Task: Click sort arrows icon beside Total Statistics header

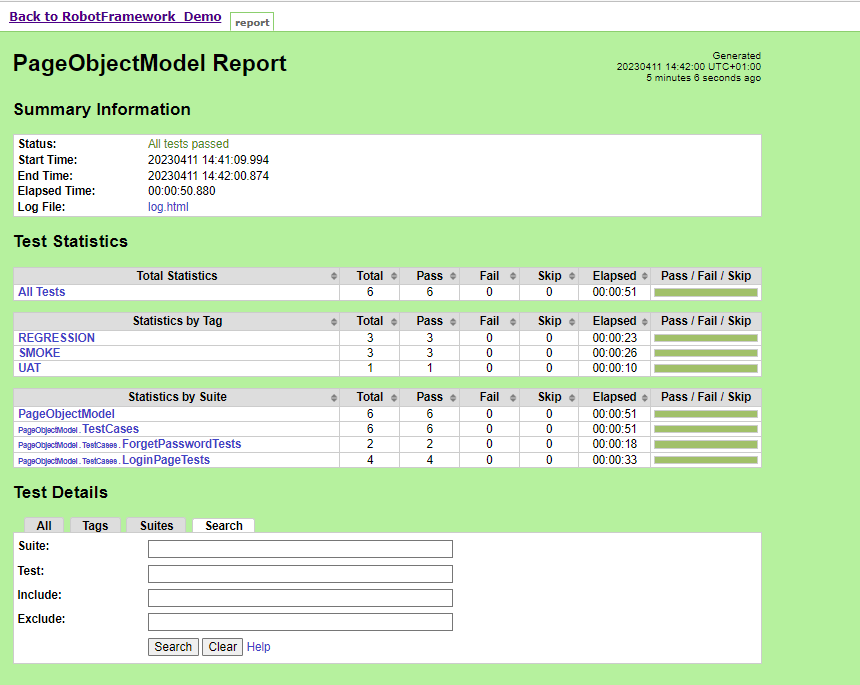Action: (334, 277)
